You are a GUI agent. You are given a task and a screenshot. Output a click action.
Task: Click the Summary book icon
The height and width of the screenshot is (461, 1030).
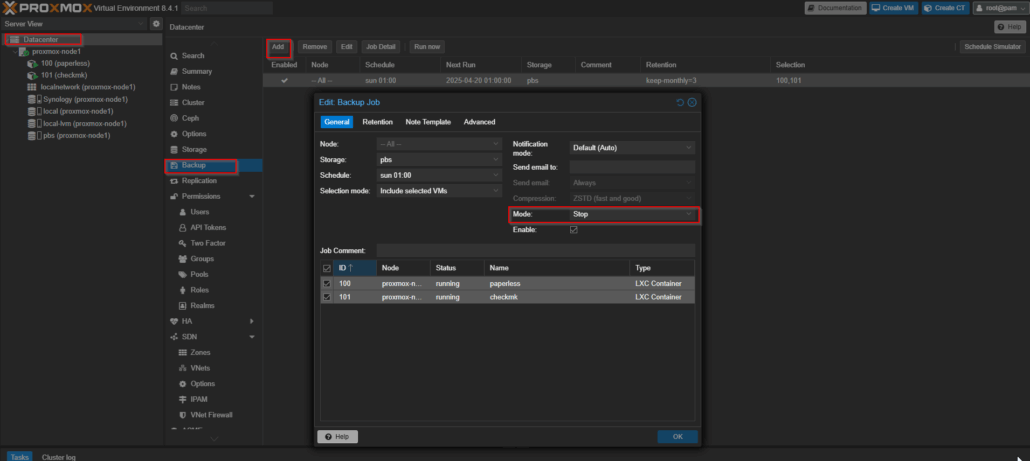174,72
